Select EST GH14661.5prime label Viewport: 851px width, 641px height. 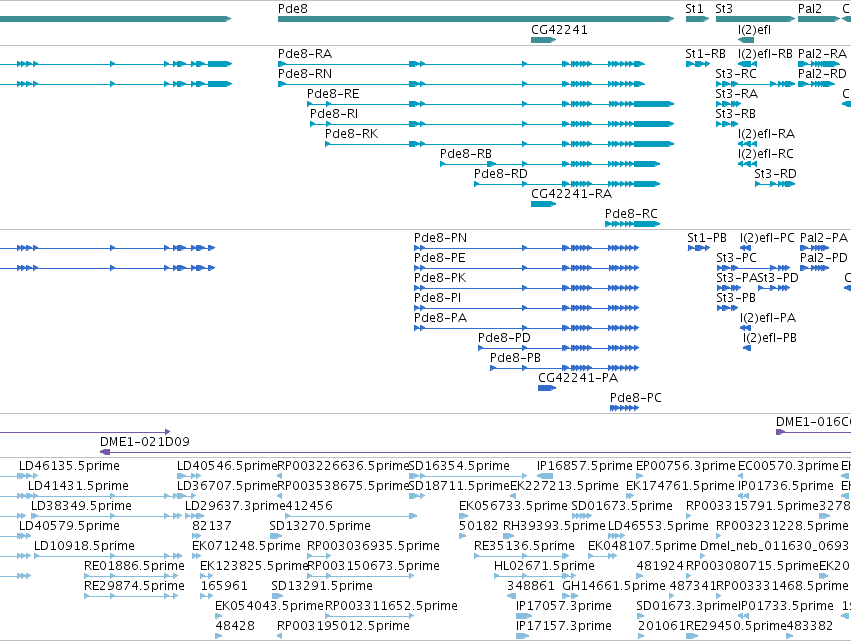(x=614, y=587)
